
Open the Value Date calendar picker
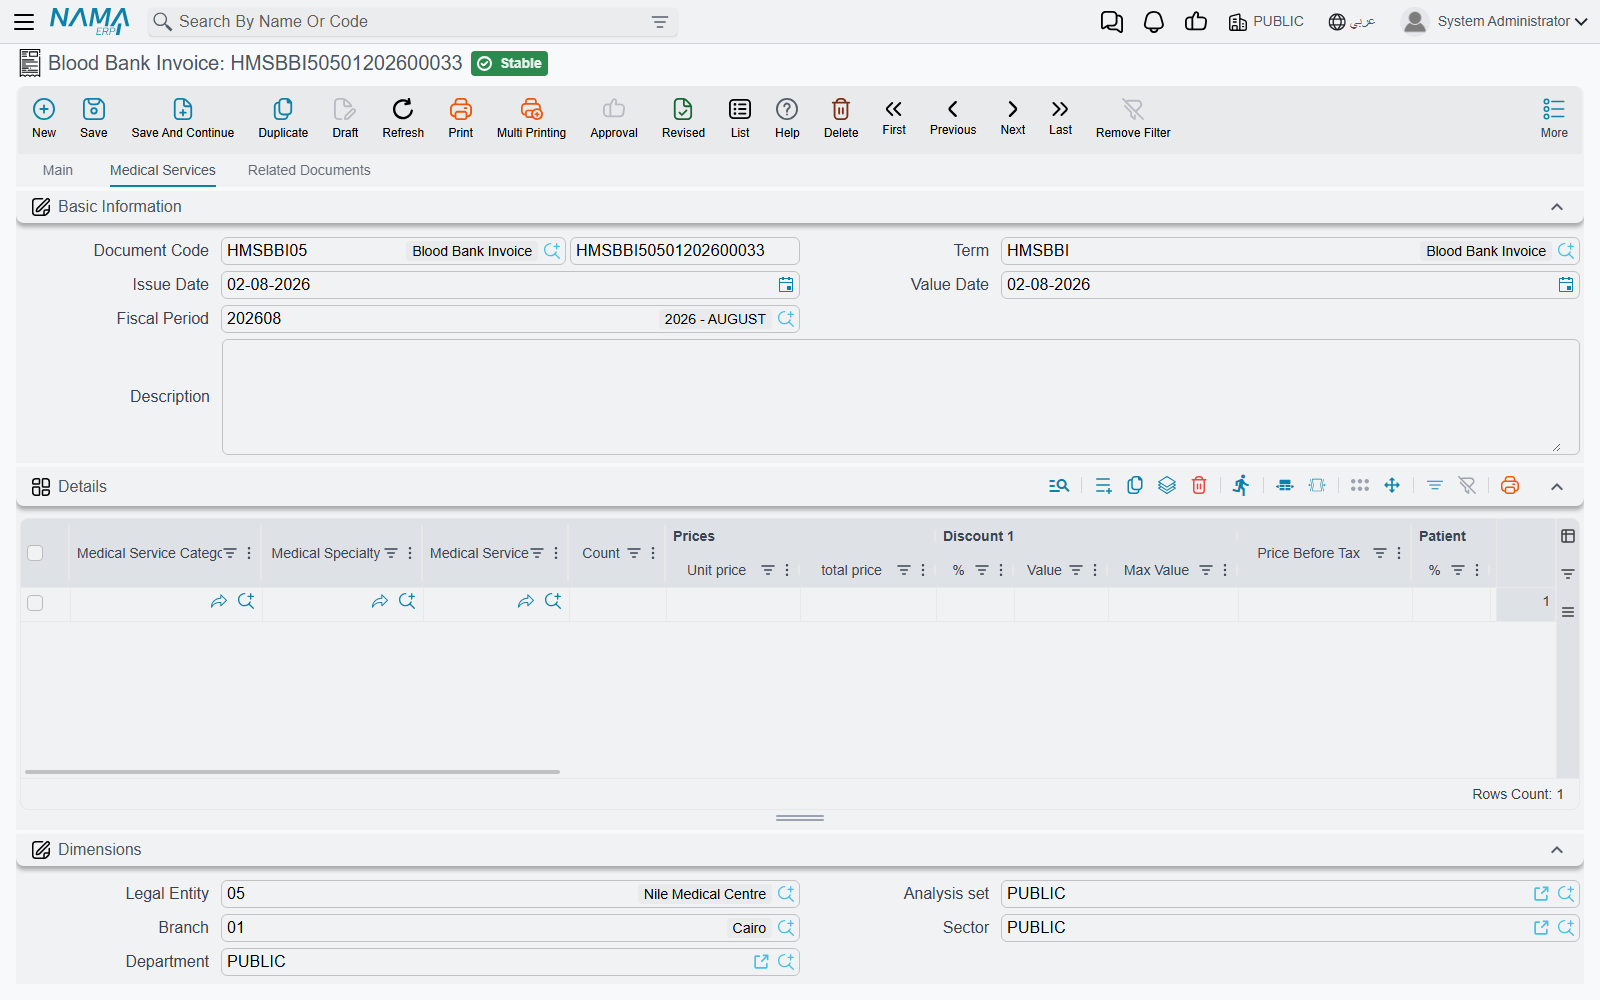(x=1566, y=285)
